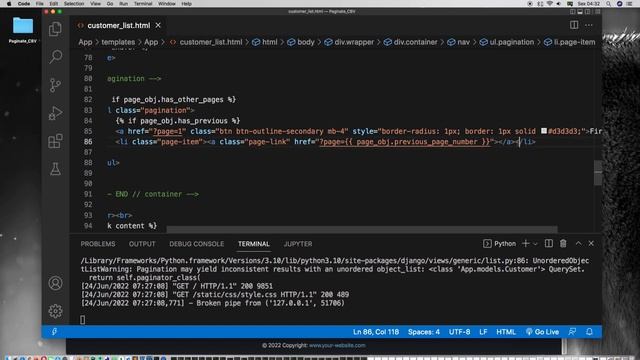This screenshot has width=640, height=360.
Task: Close the customer_list.html tab
Action: [158, 25]
